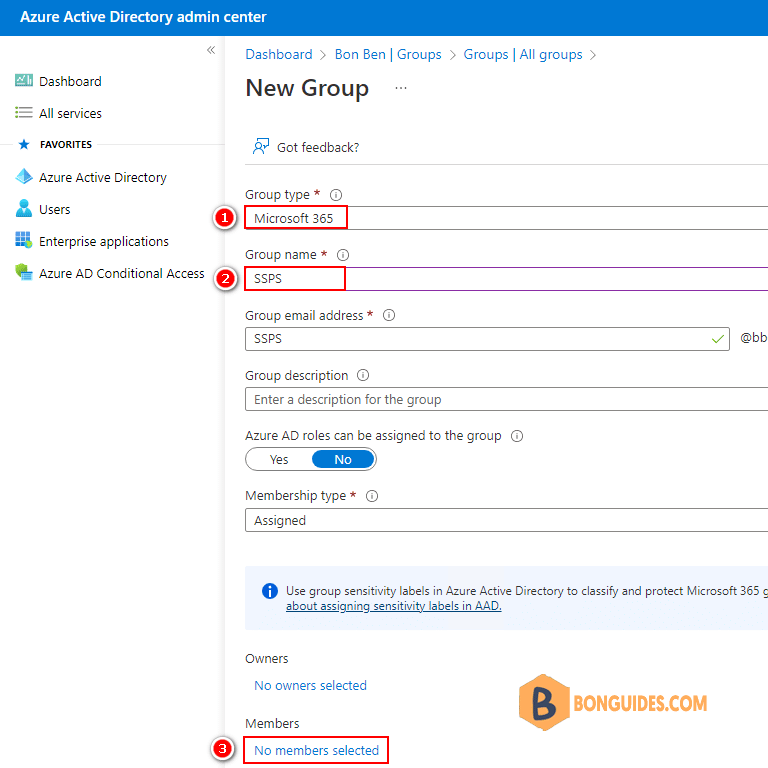768x768 pixels.
Task: Click the breadcrumb chevron after Dashboard
Action: [323, 55]
